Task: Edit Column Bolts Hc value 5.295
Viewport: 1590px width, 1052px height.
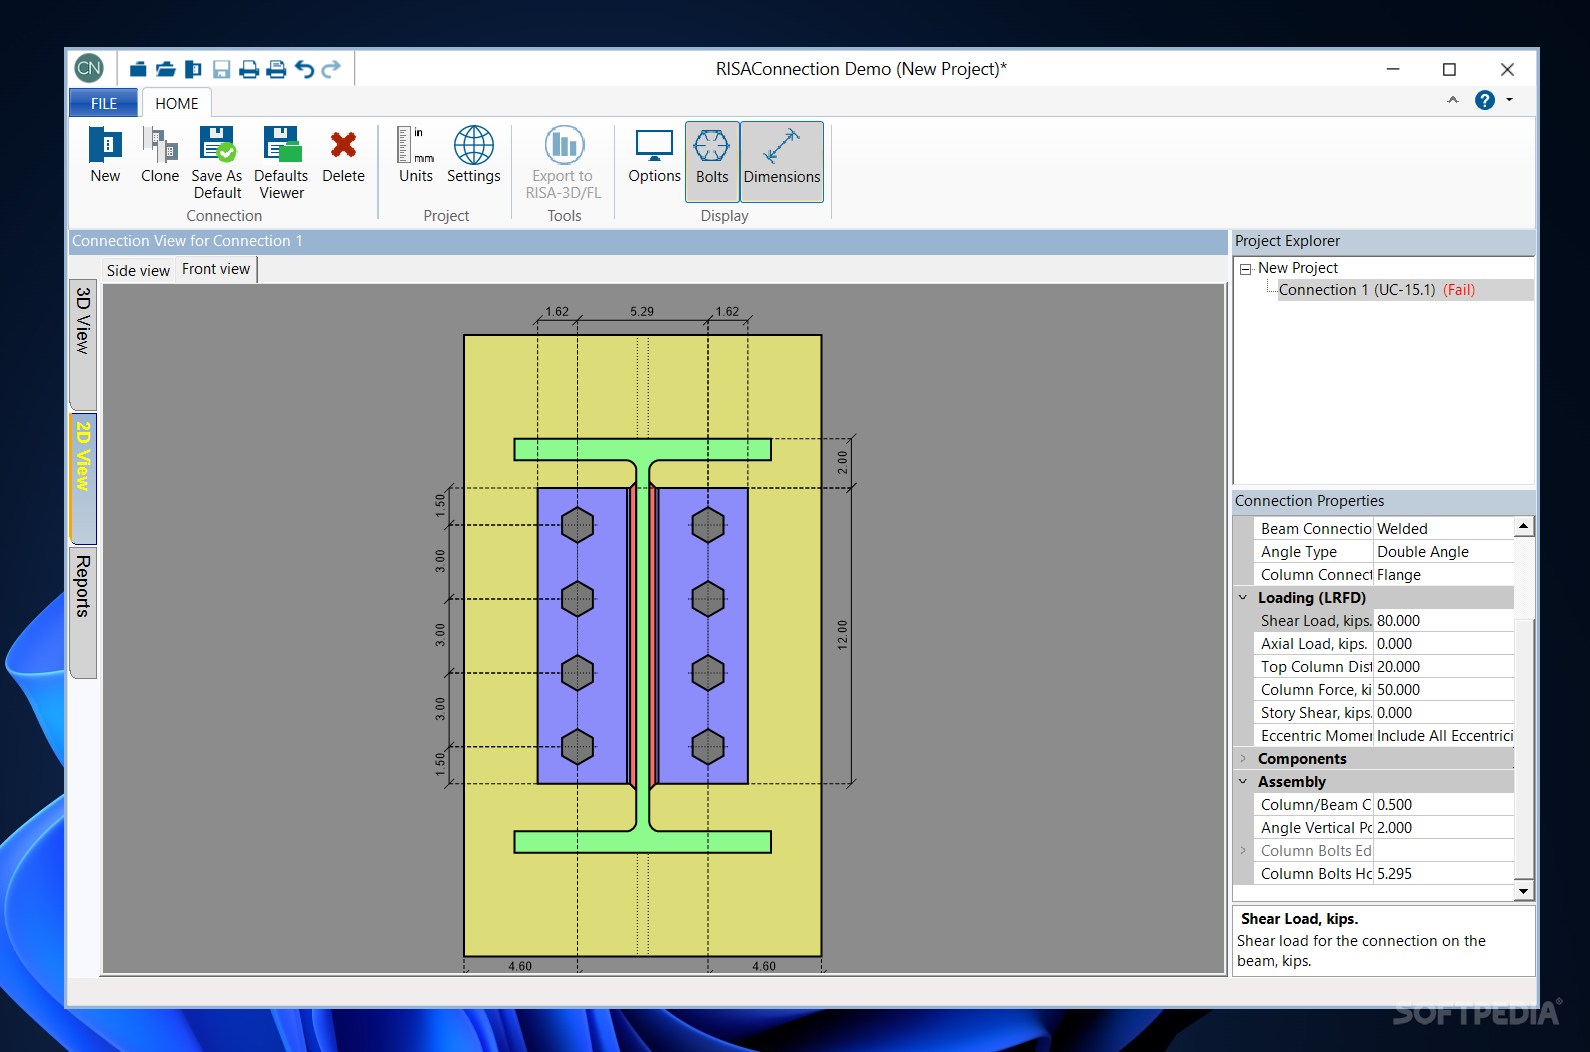Action: click(1444, 873)
